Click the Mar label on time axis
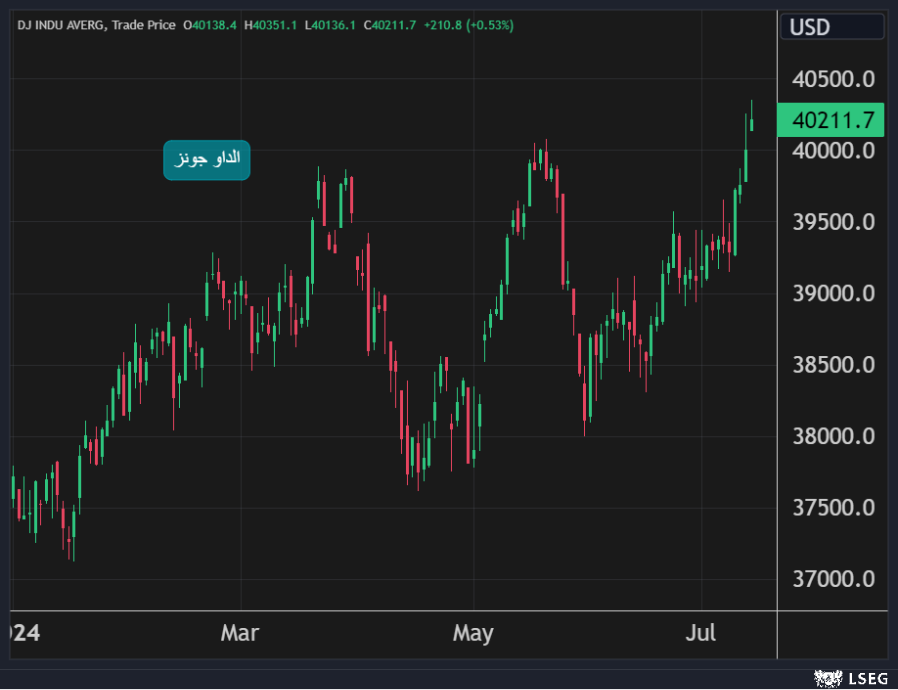Viewport: 898px width, 690px height. pos(240,634)
